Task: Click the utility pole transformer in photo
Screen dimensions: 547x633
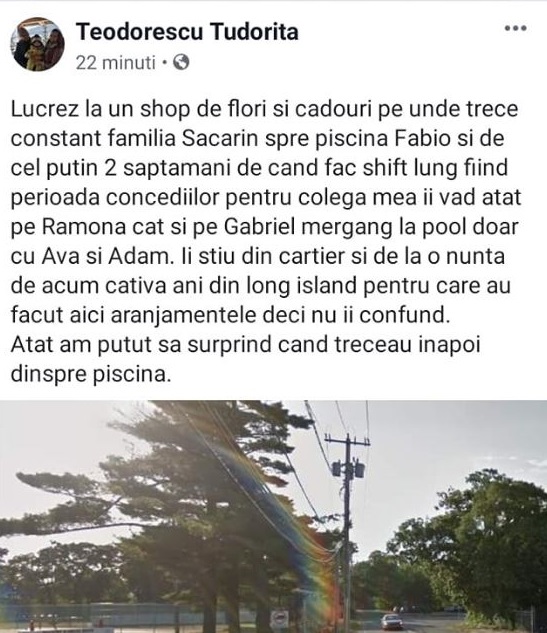Action: pyautogui.click(x=348, y=469)
